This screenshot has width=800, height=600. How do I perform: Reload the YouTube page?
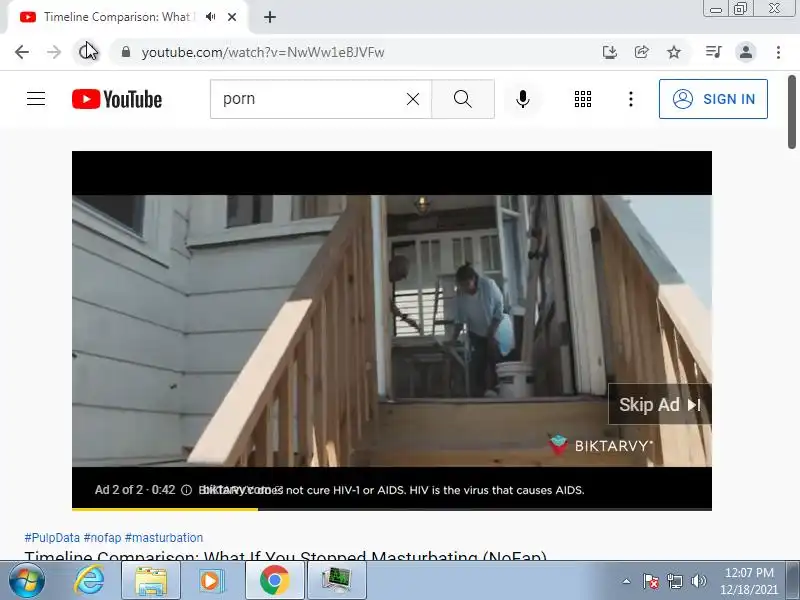pos(85,52)
